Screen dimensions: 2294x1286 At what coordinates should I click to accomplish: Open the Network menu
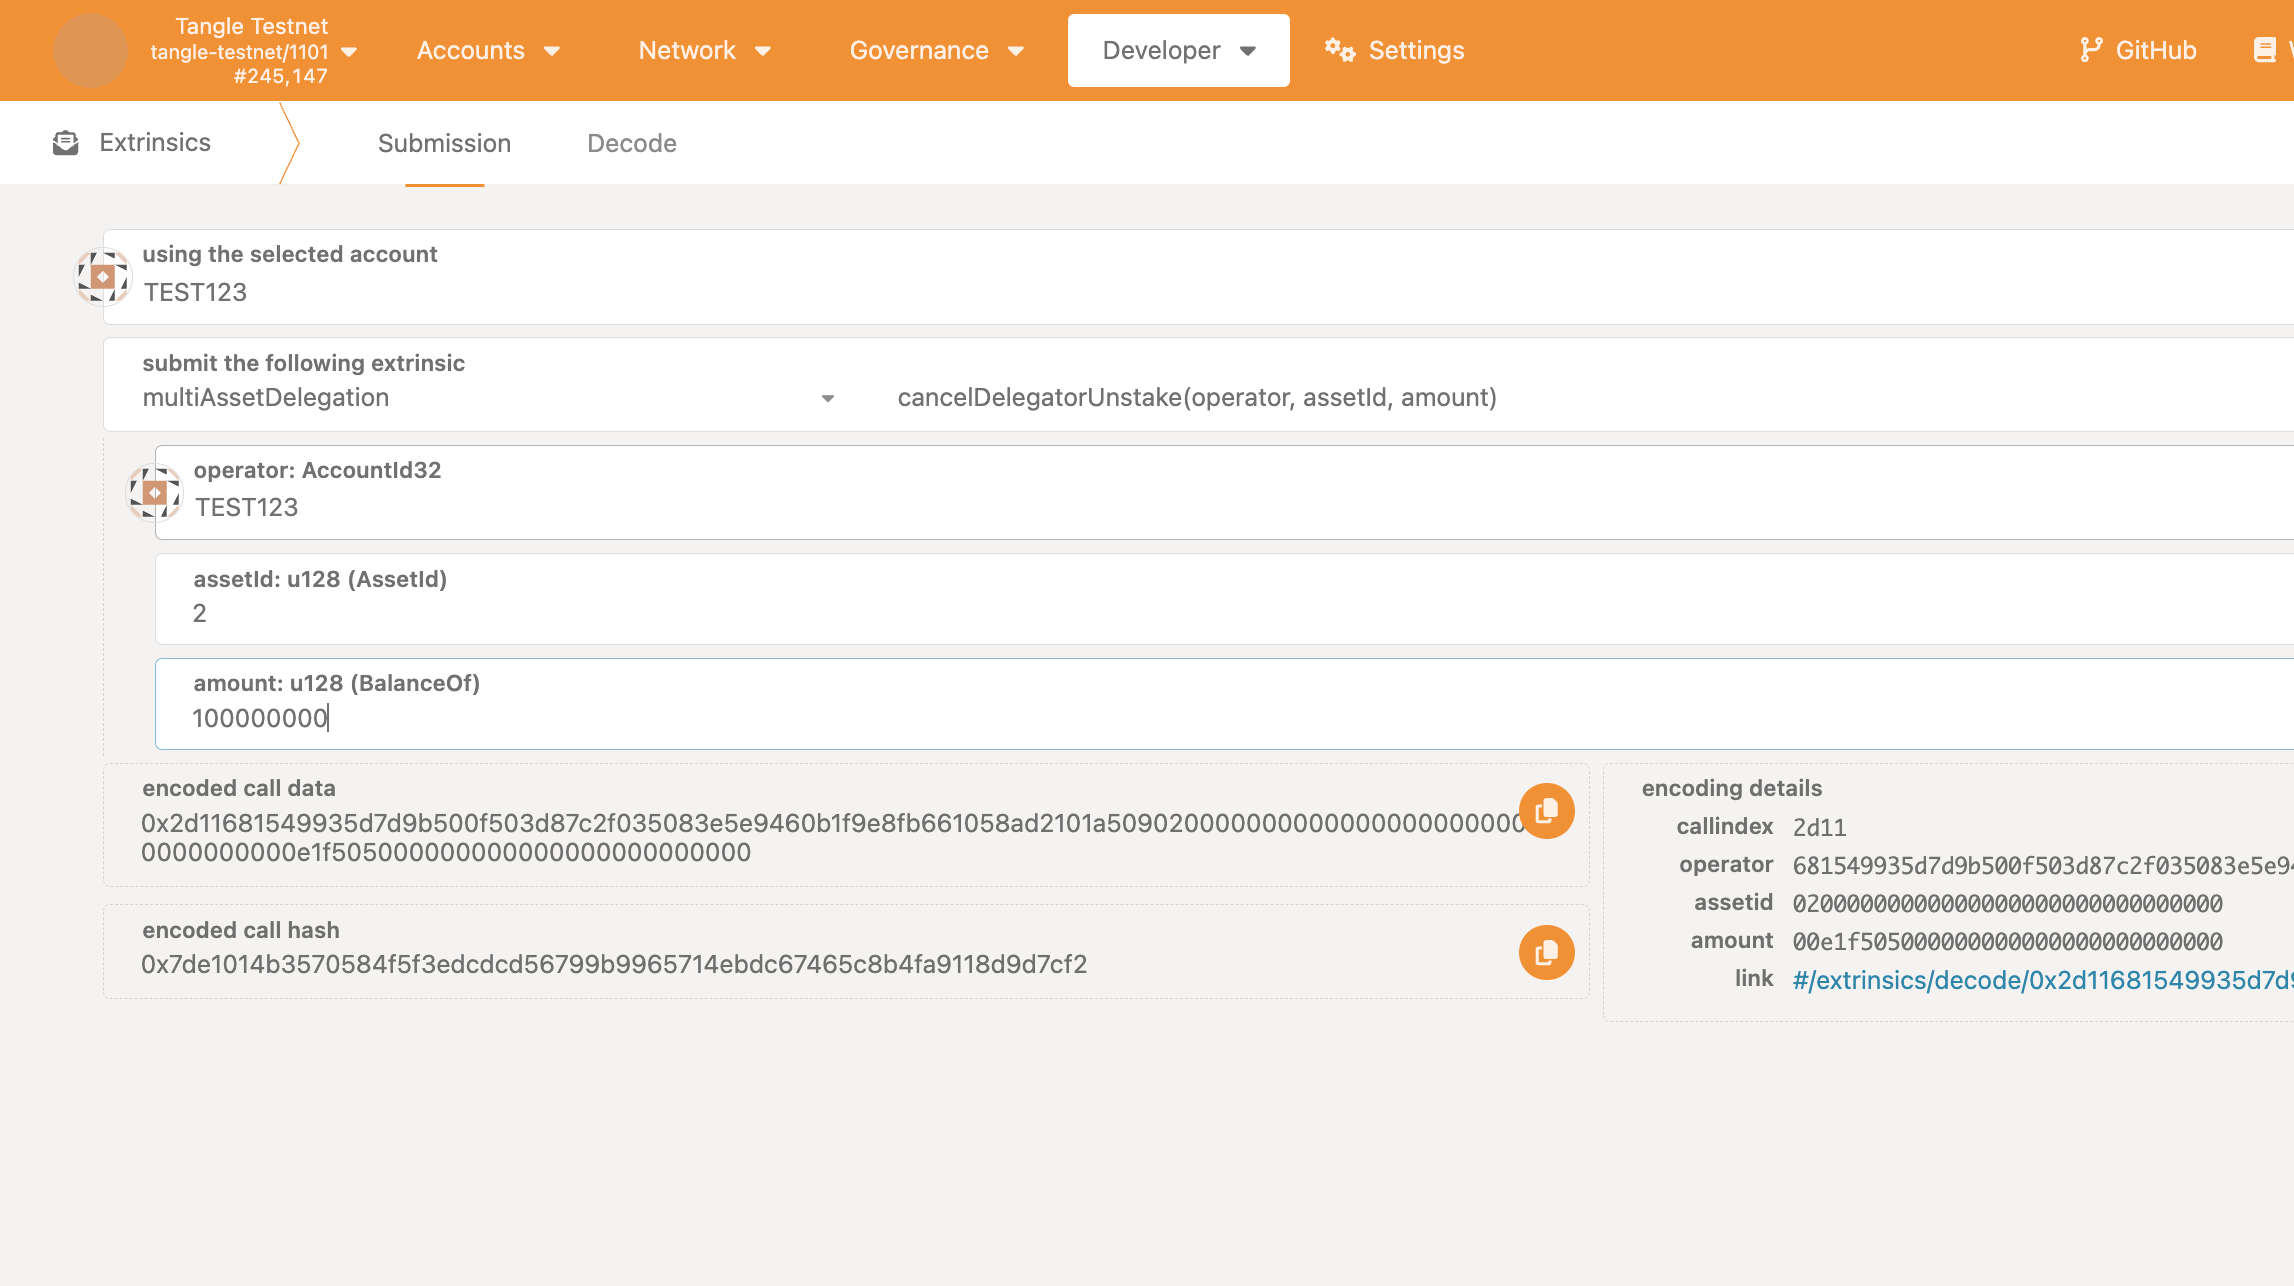(704, 49)
